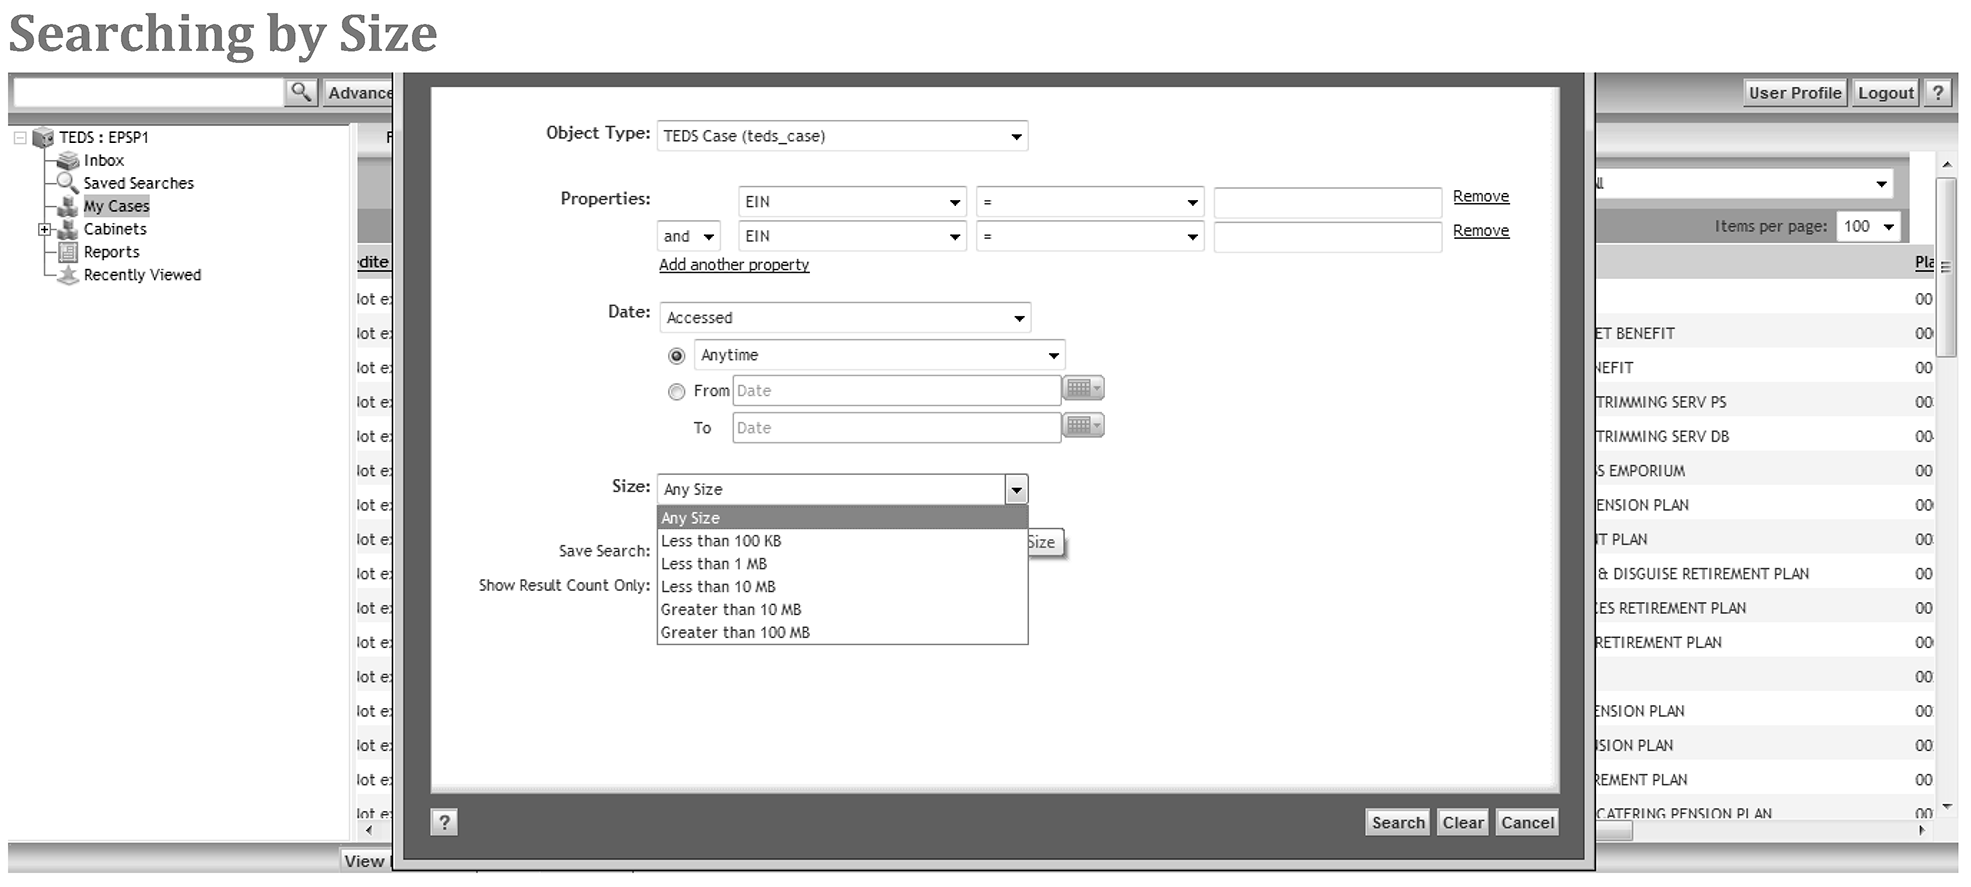Select the From date range radio button
The width and height of the screenshot is (1971, 887).
677,392
